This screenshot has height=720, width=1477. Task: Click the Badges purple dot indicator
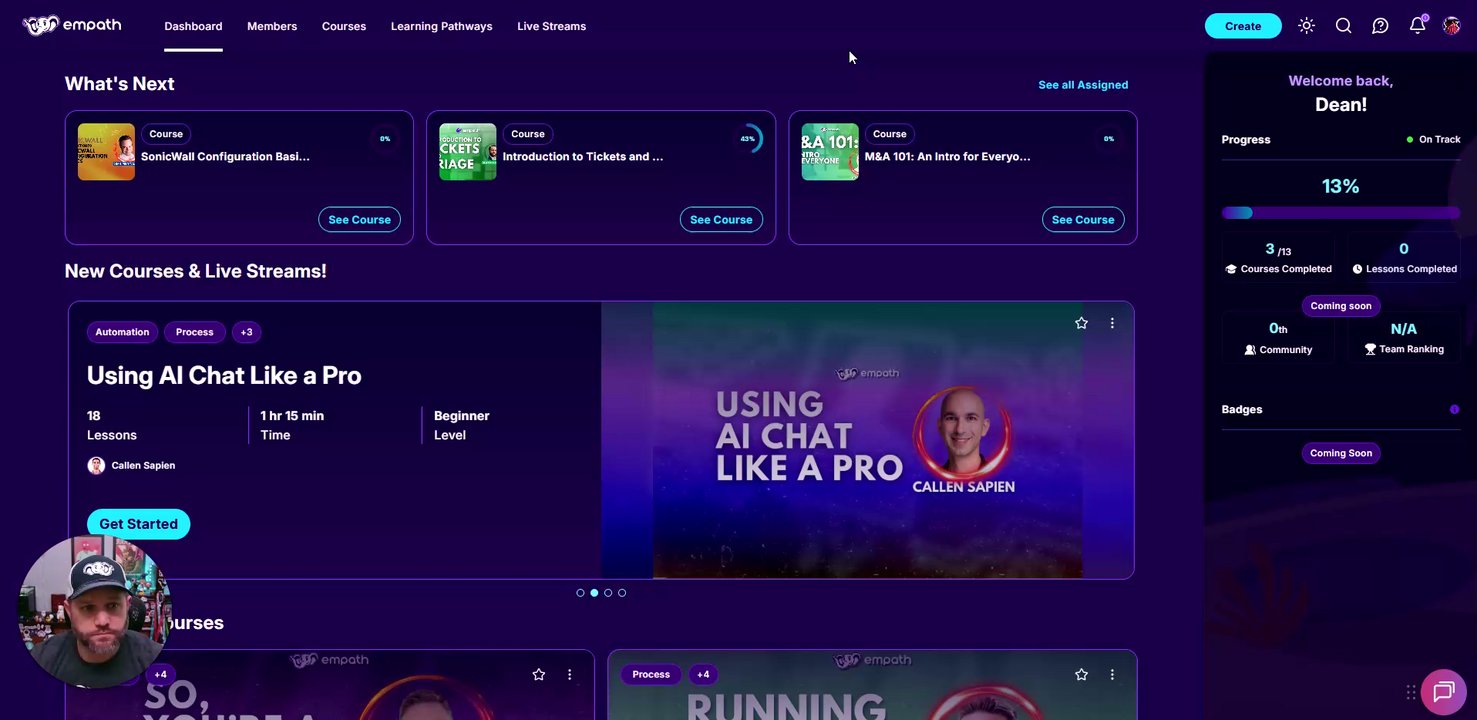pos(1454,409)
